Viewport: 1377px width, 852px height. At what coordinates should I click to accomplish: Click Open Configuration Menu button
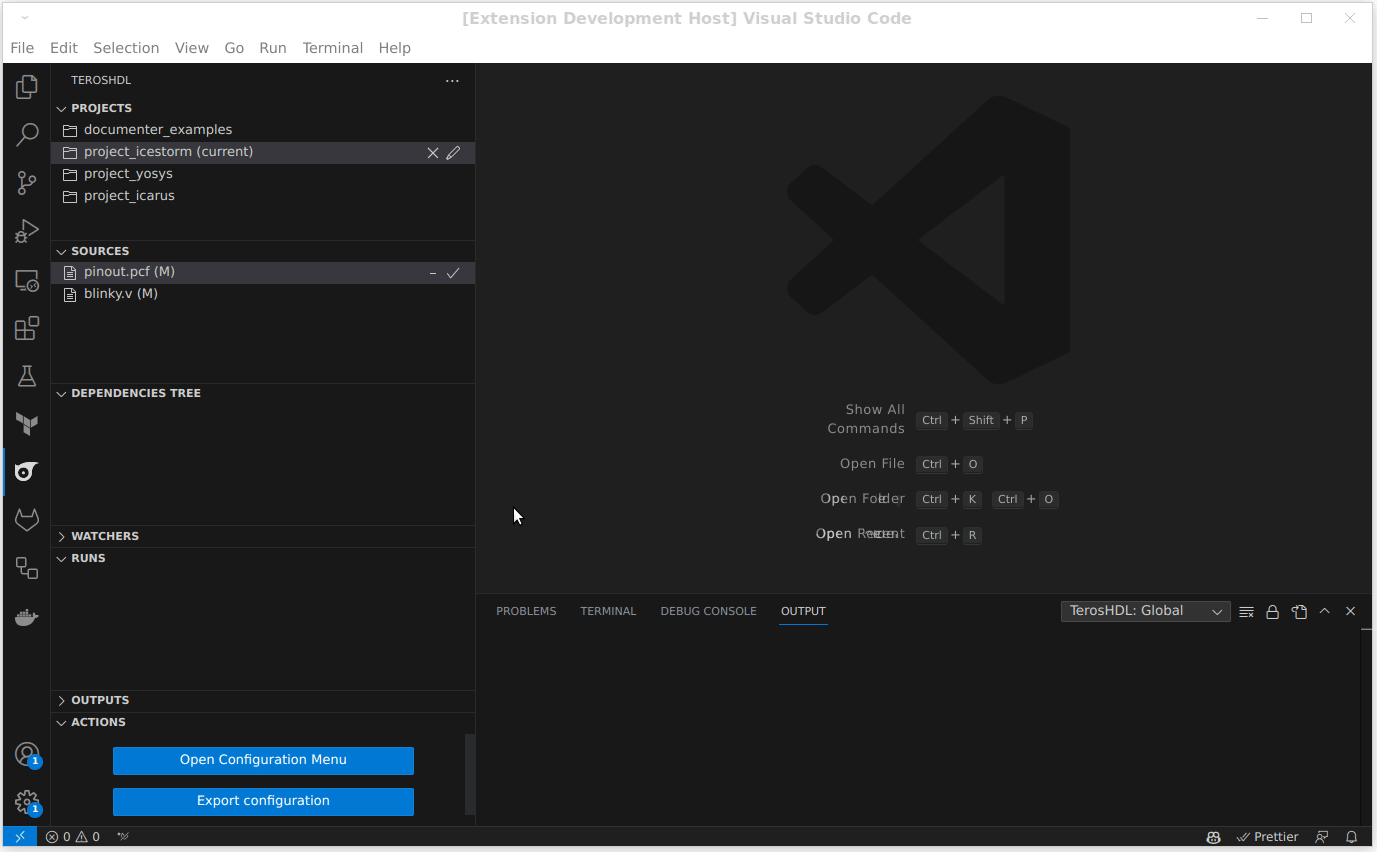(x=263, y=760)
